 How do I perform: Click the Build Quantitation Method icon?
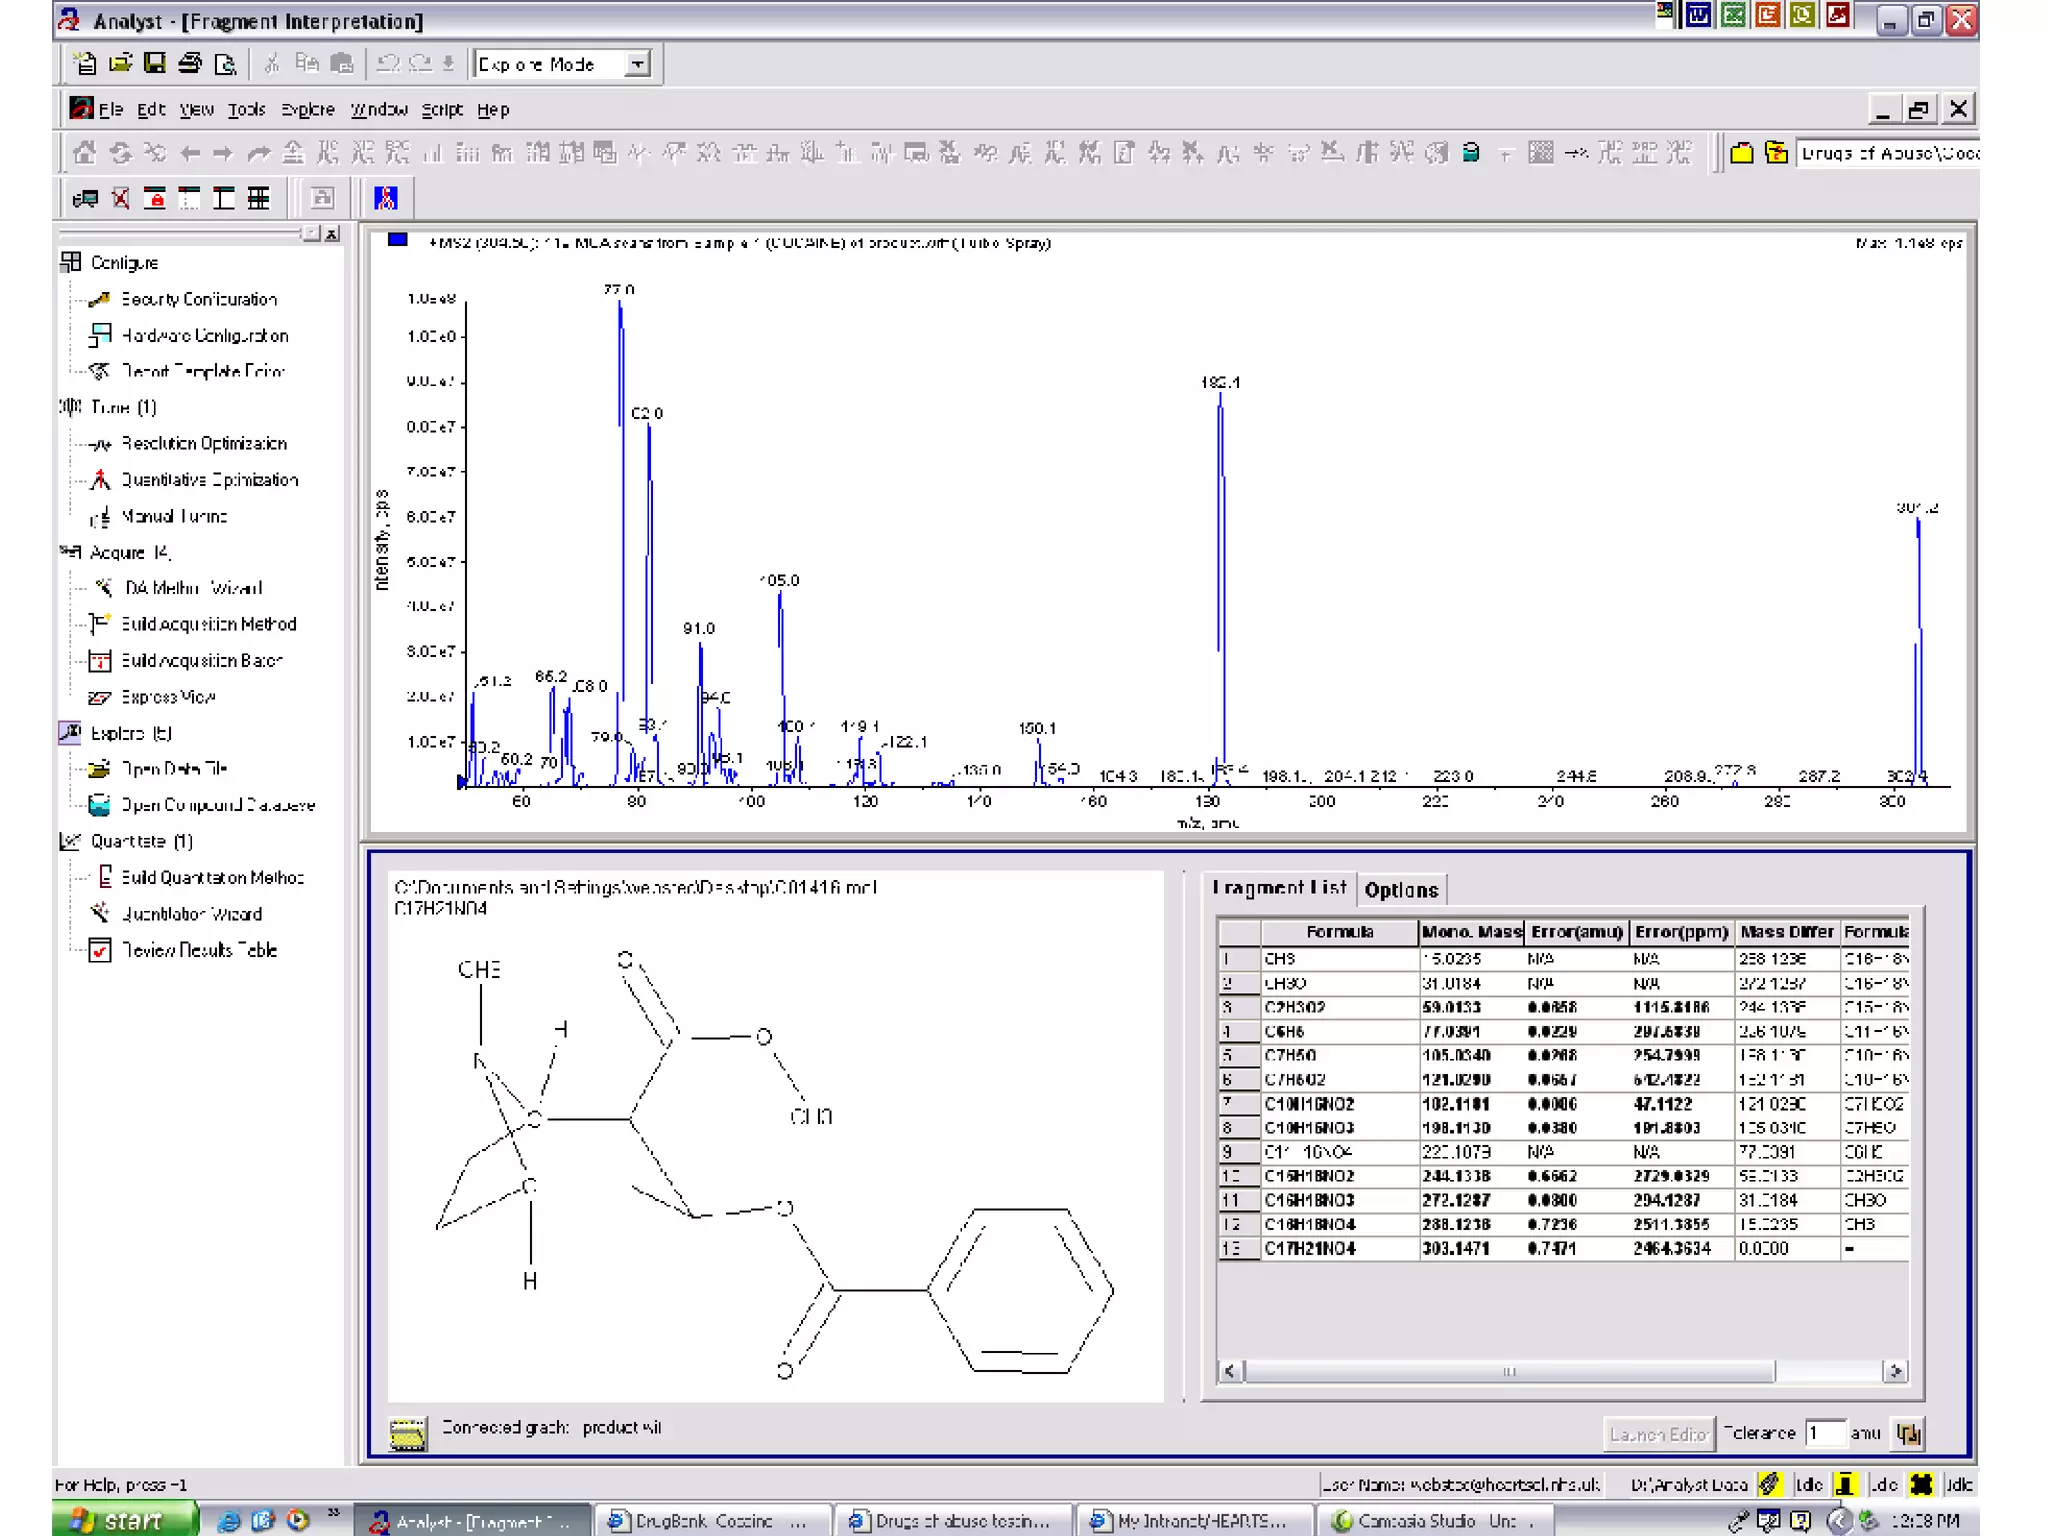(103, 877)
